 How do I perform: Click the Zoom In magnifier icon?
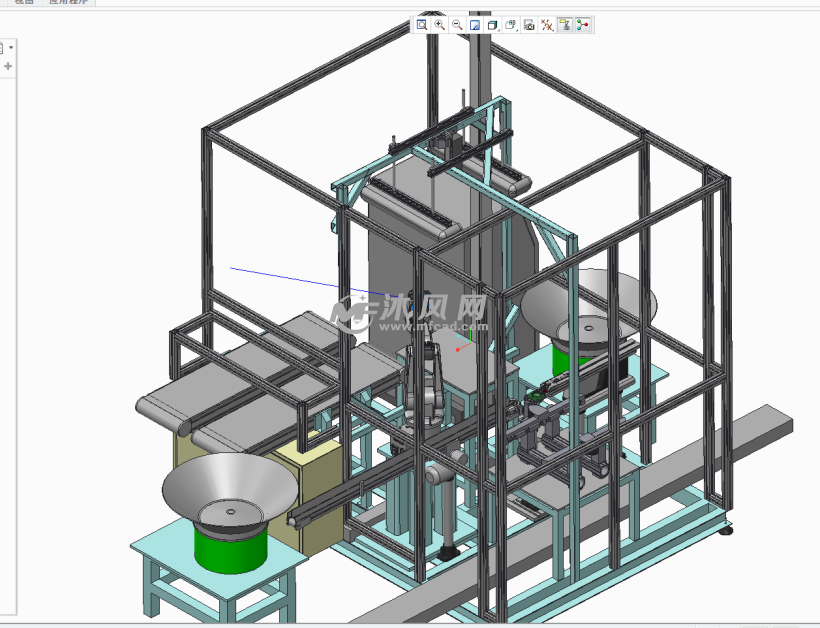pos(439,24)
